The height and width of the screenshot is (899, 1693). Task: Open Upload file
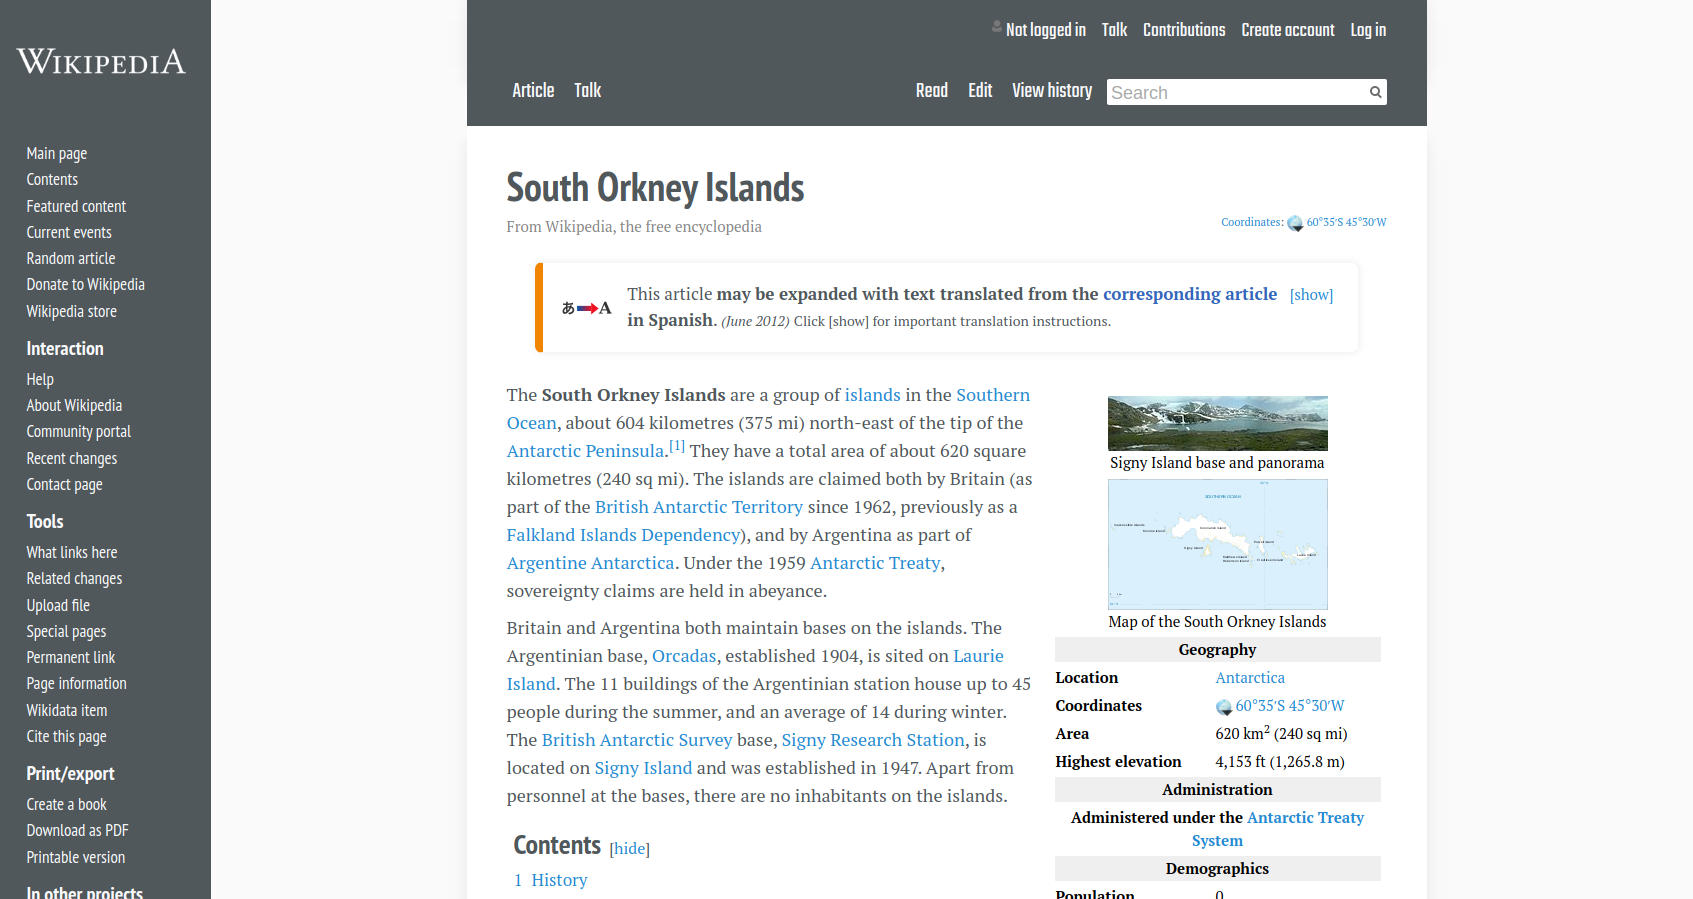click(x=58, y=605)
